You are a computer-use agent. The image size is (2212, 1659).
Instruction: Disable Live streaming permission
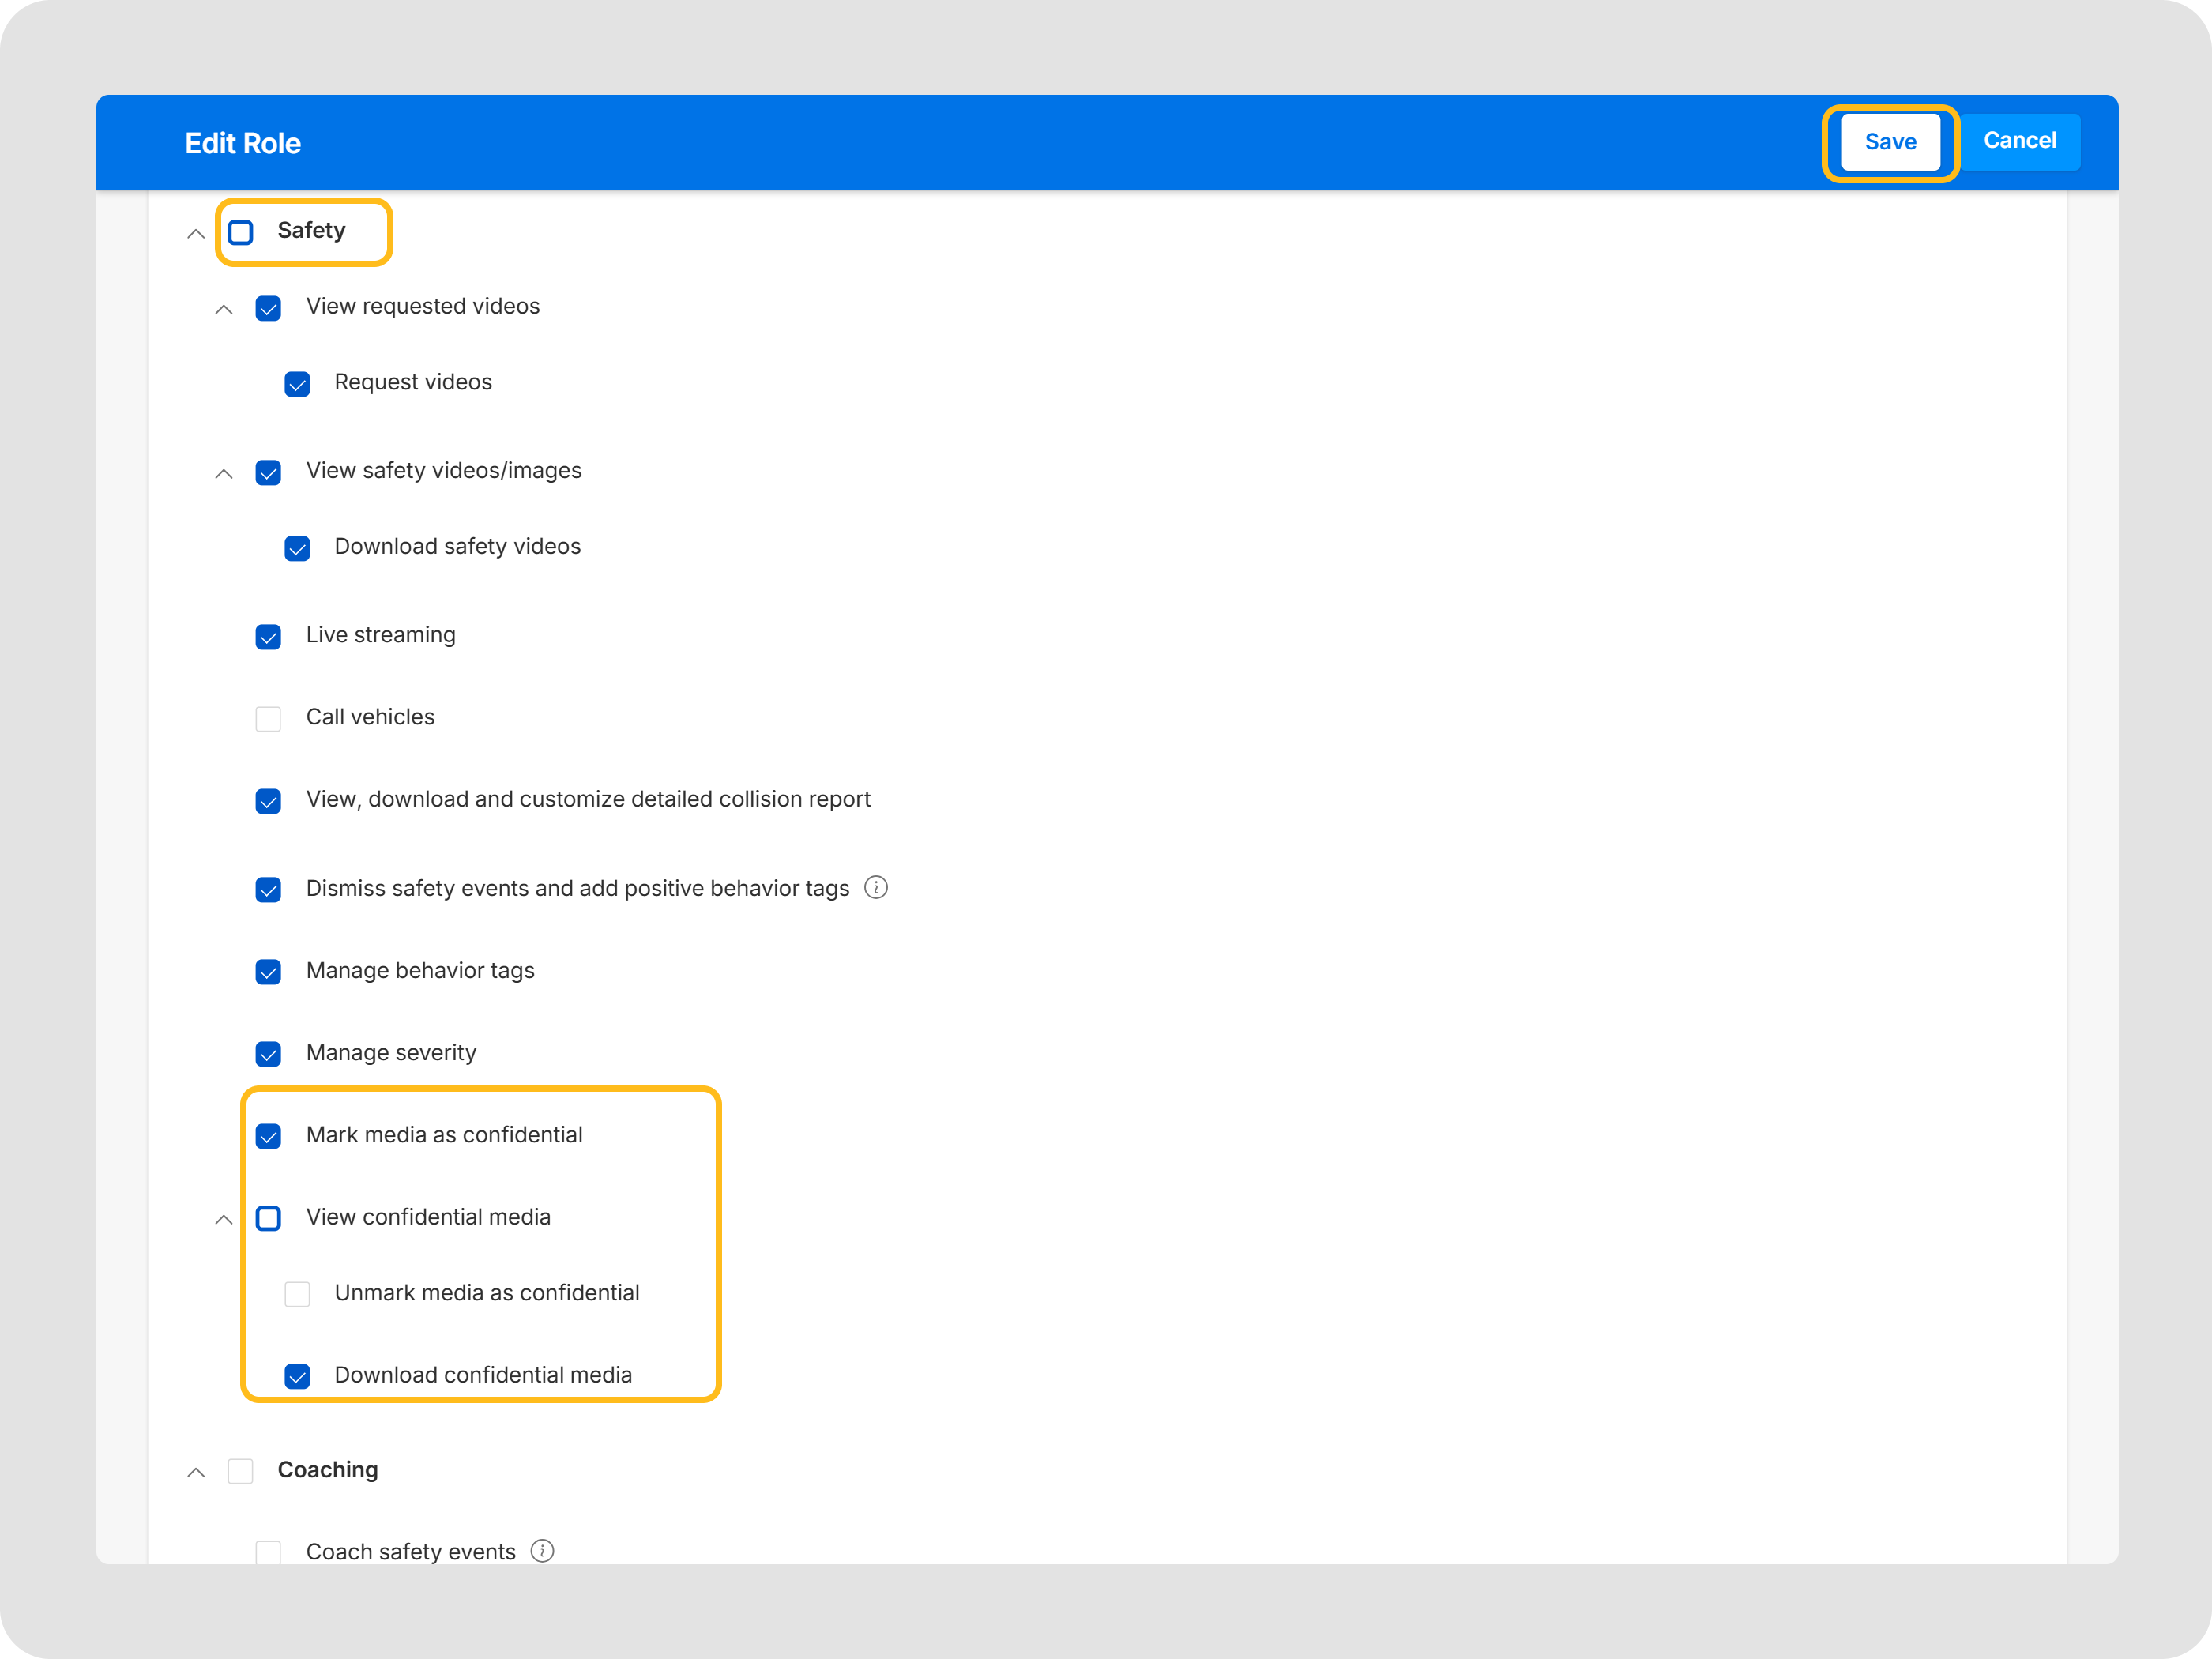[268, 636]
